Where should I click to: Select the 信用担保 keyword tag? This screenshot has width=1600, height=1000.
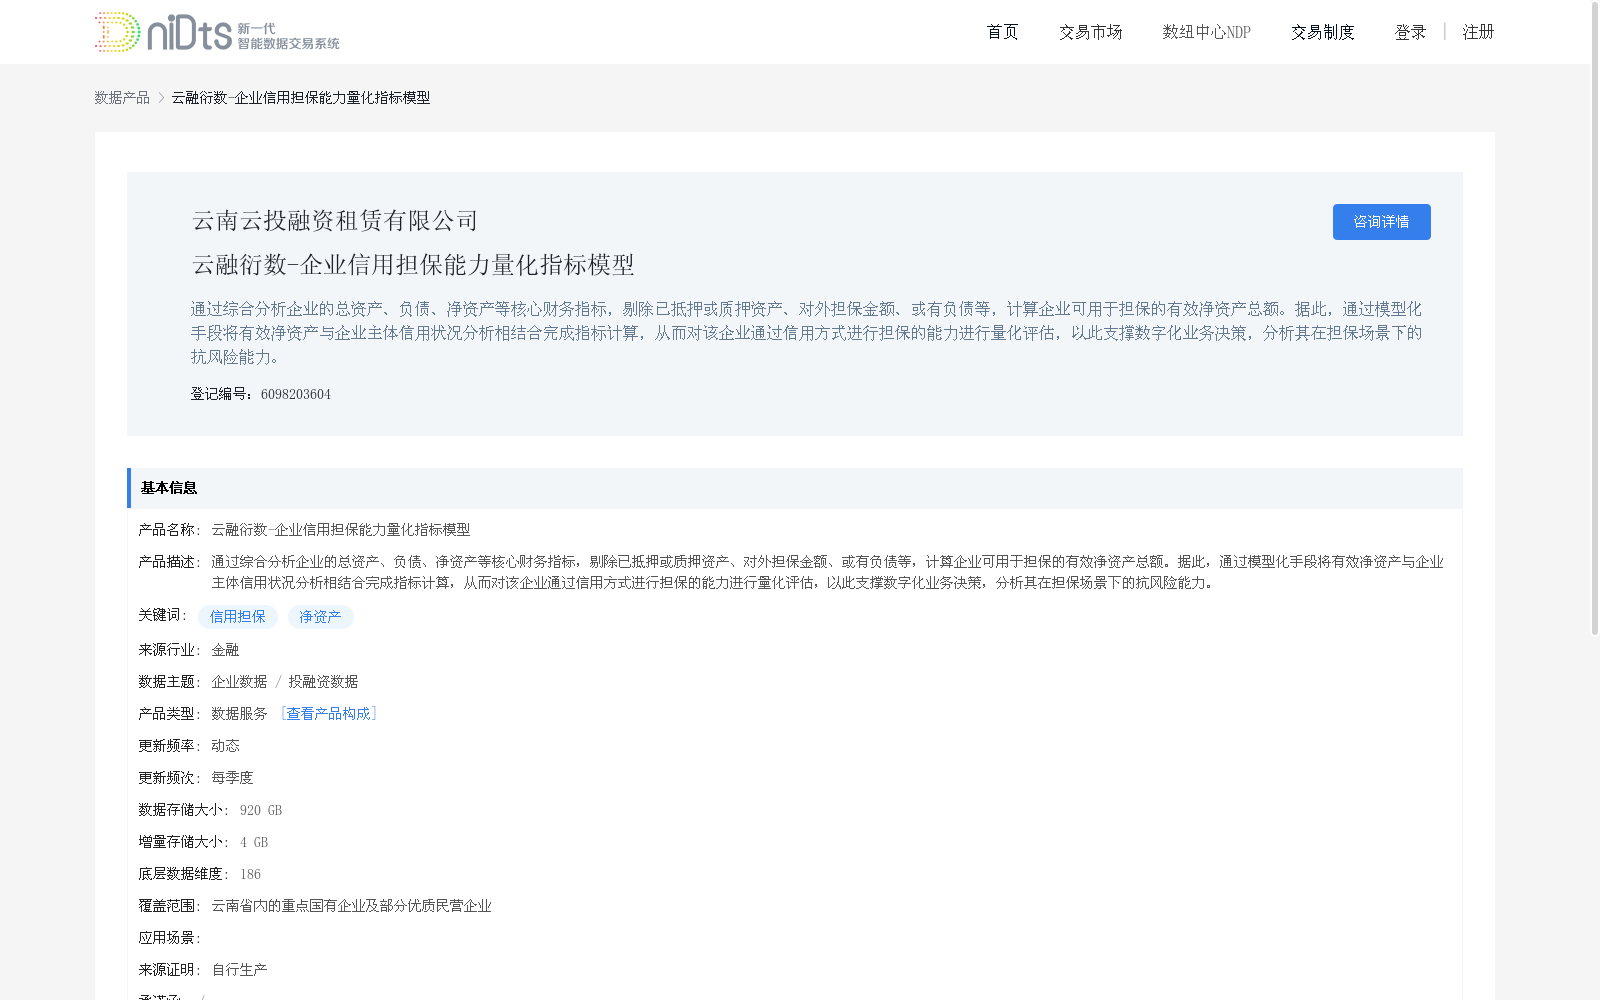click(238, 617)
